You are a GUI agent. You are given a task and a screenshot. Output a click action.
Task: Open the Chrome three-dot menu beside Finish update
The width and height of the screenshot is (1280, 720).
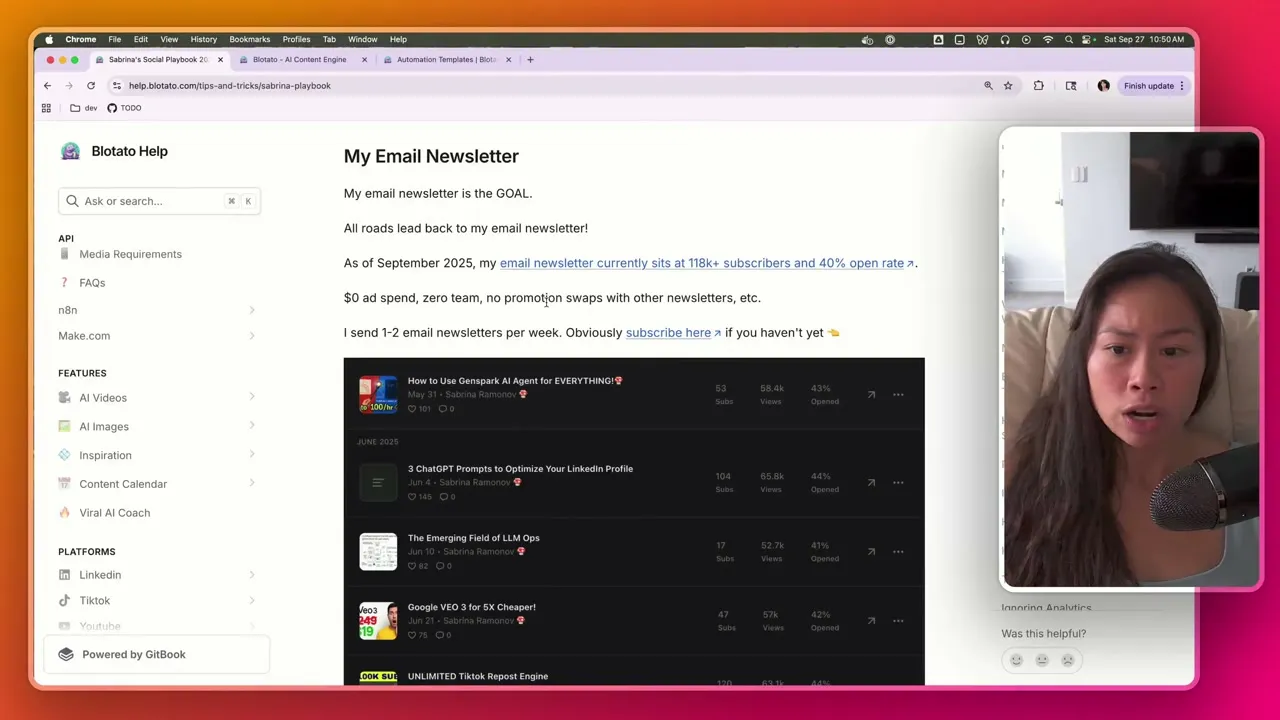click(x=1182, y=86)
